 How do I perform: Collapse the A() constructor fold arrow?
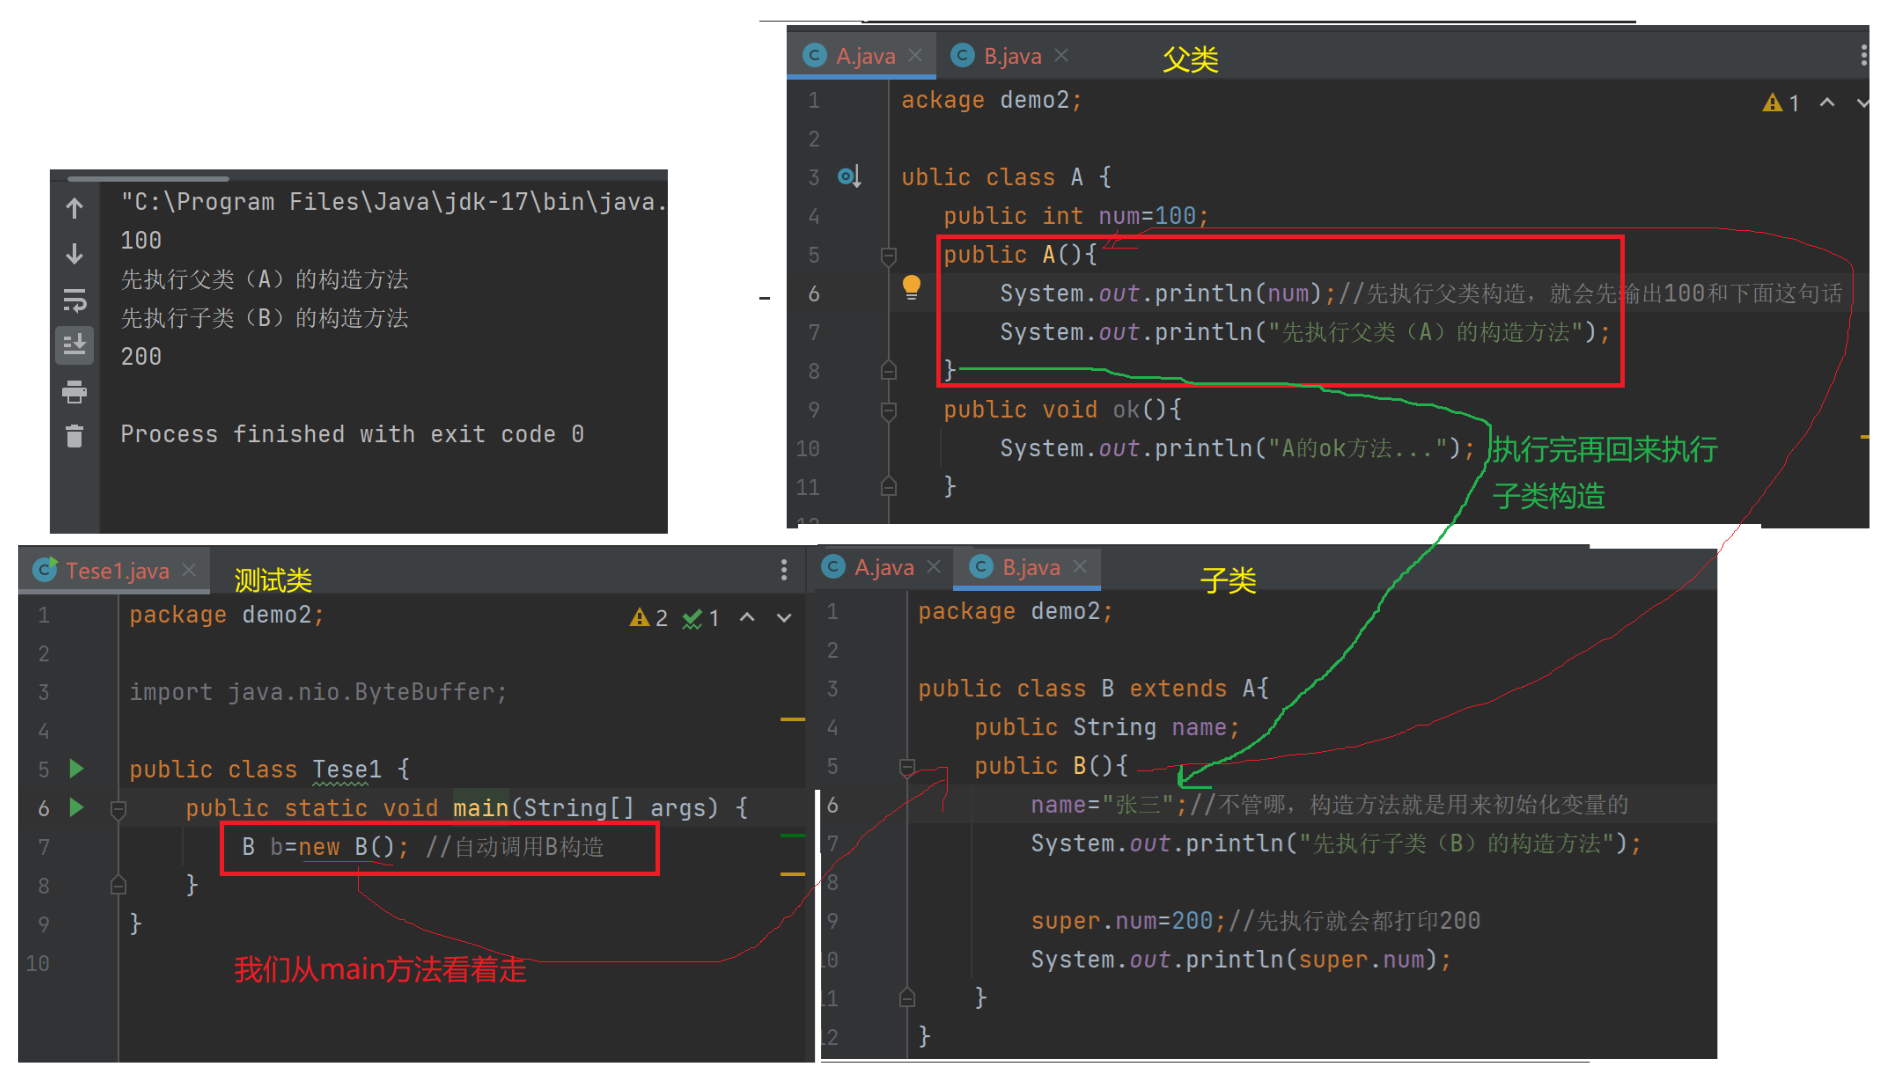point(888,256)
